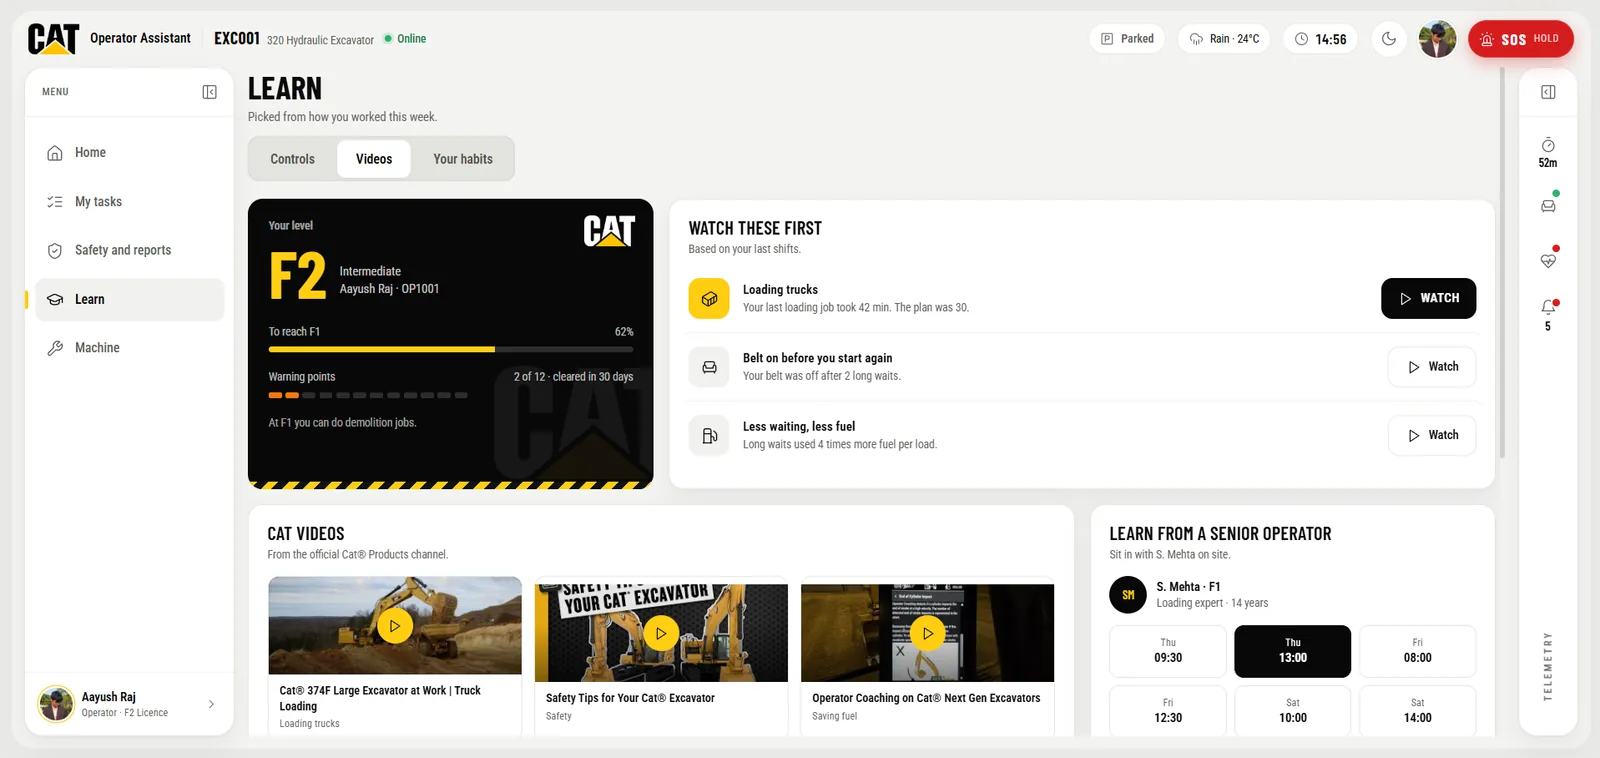Screen dimensions: 1600x758
Task: Click the seat belt icon in list
Action: [x=709, y=367]
